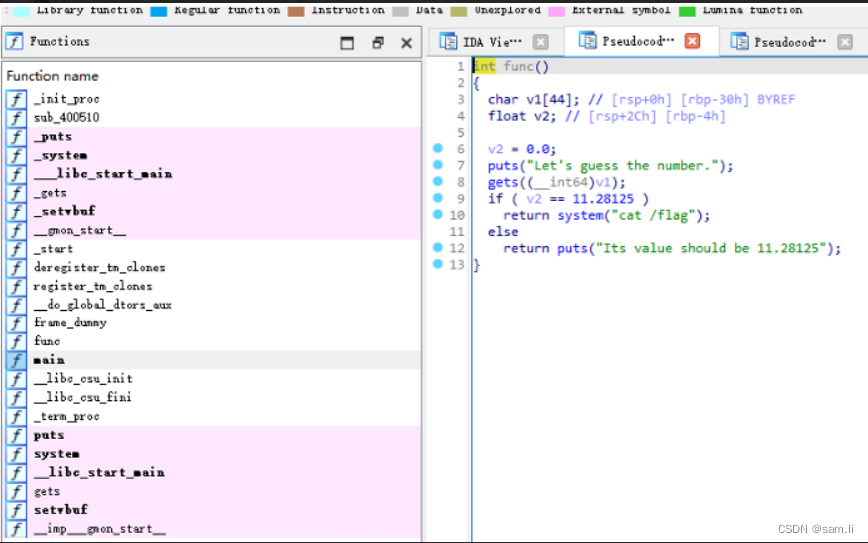Image resolution: width=868 pixels, height=543 pixels.
Task: Click the __libc_csu_fini function icon
Action: point(17,398)
